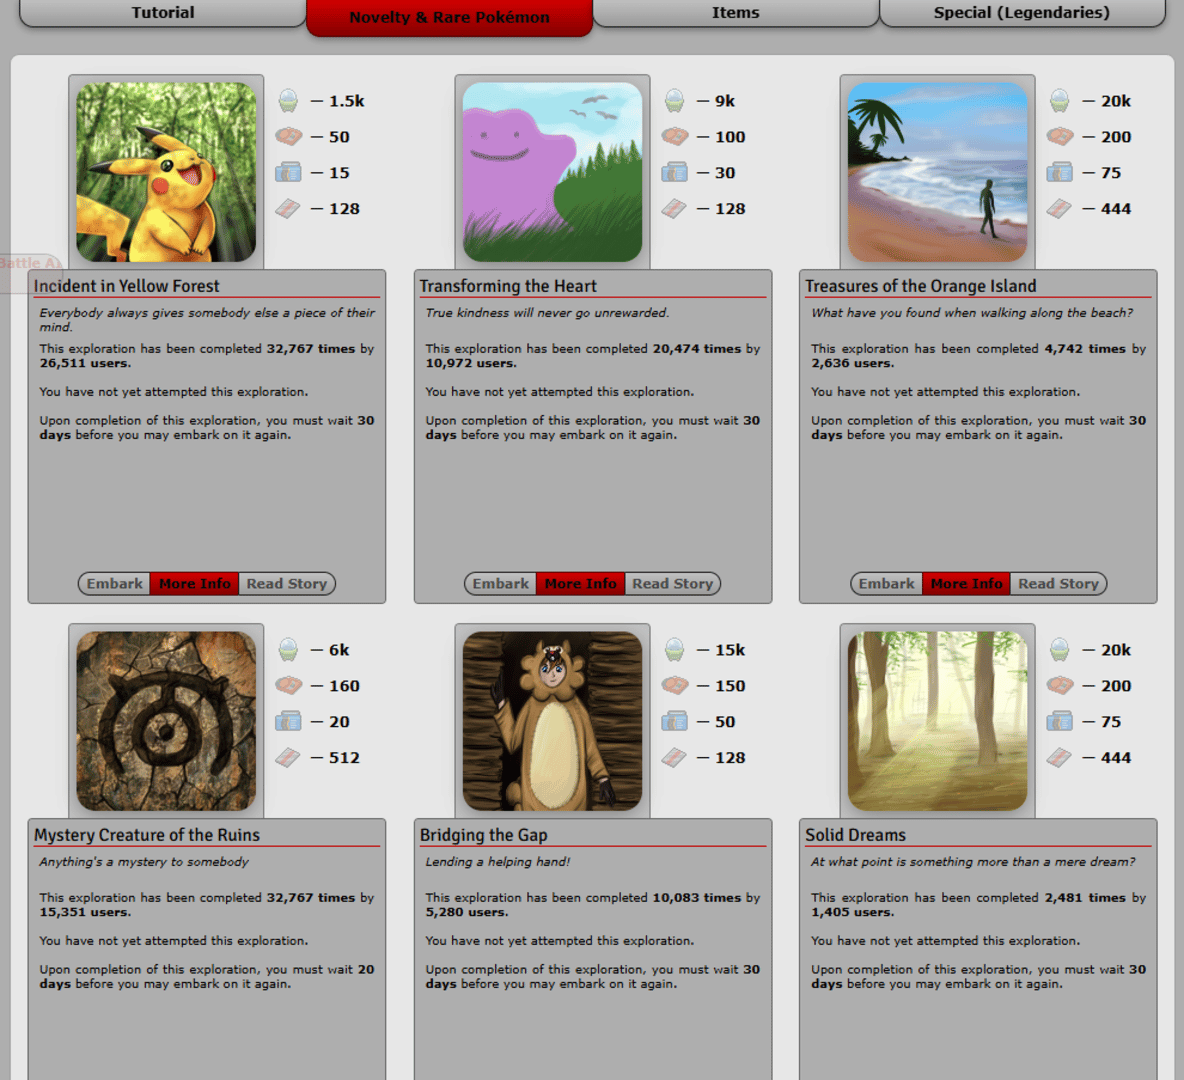This screenshot has height=1080, width=1184.
Task: Click the Solid Dreams forest picture
Action: coord(937,721)
